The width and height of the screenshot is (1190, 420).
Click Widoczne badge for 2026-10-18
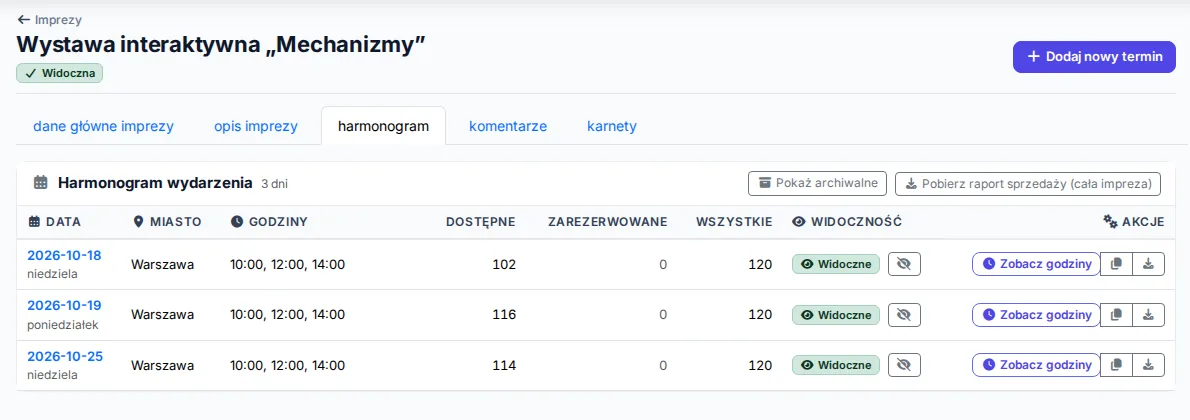[x=836, y=264]
